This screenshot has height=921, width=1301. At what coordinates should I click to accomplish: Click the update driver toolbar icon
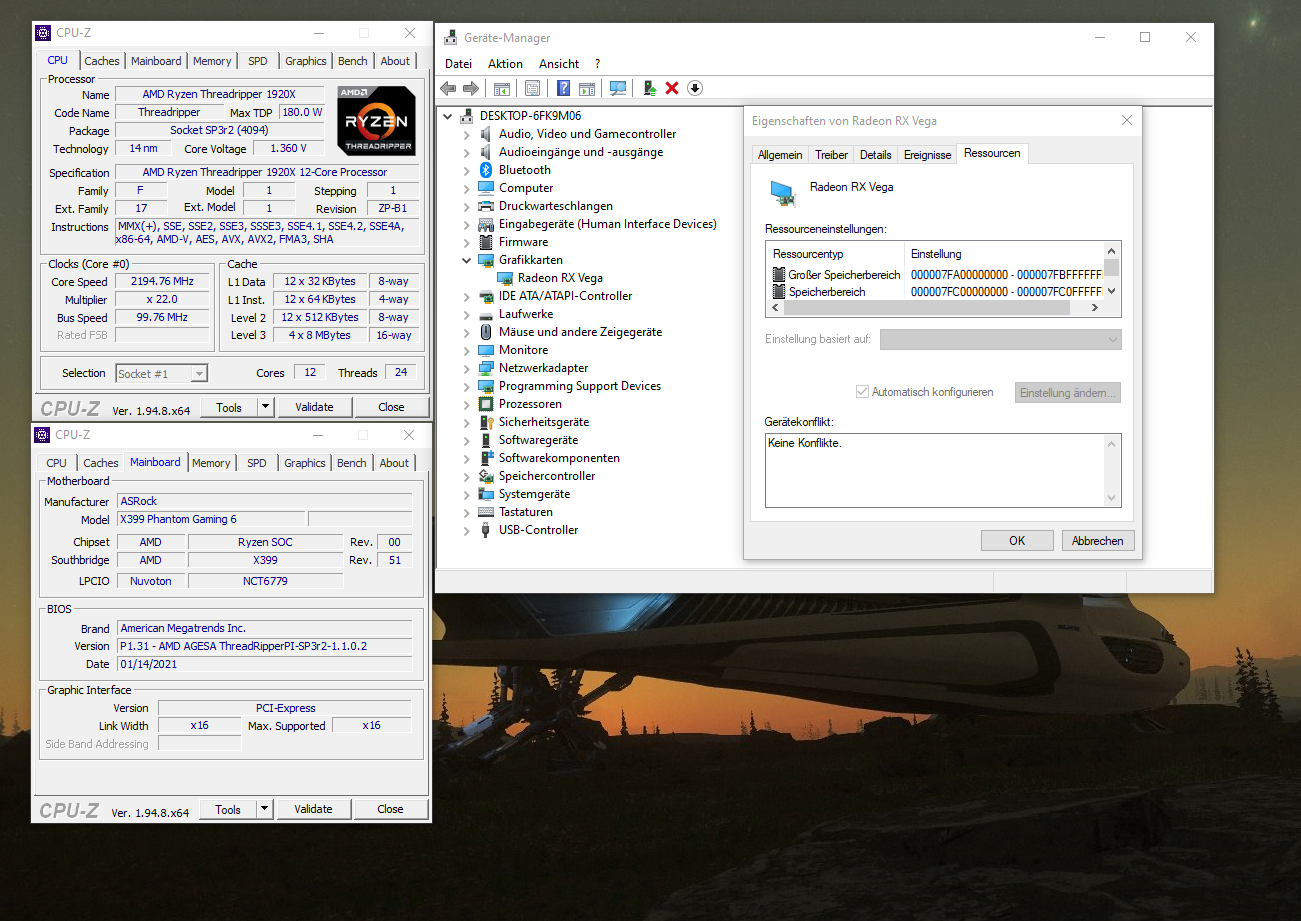(650, 88)
